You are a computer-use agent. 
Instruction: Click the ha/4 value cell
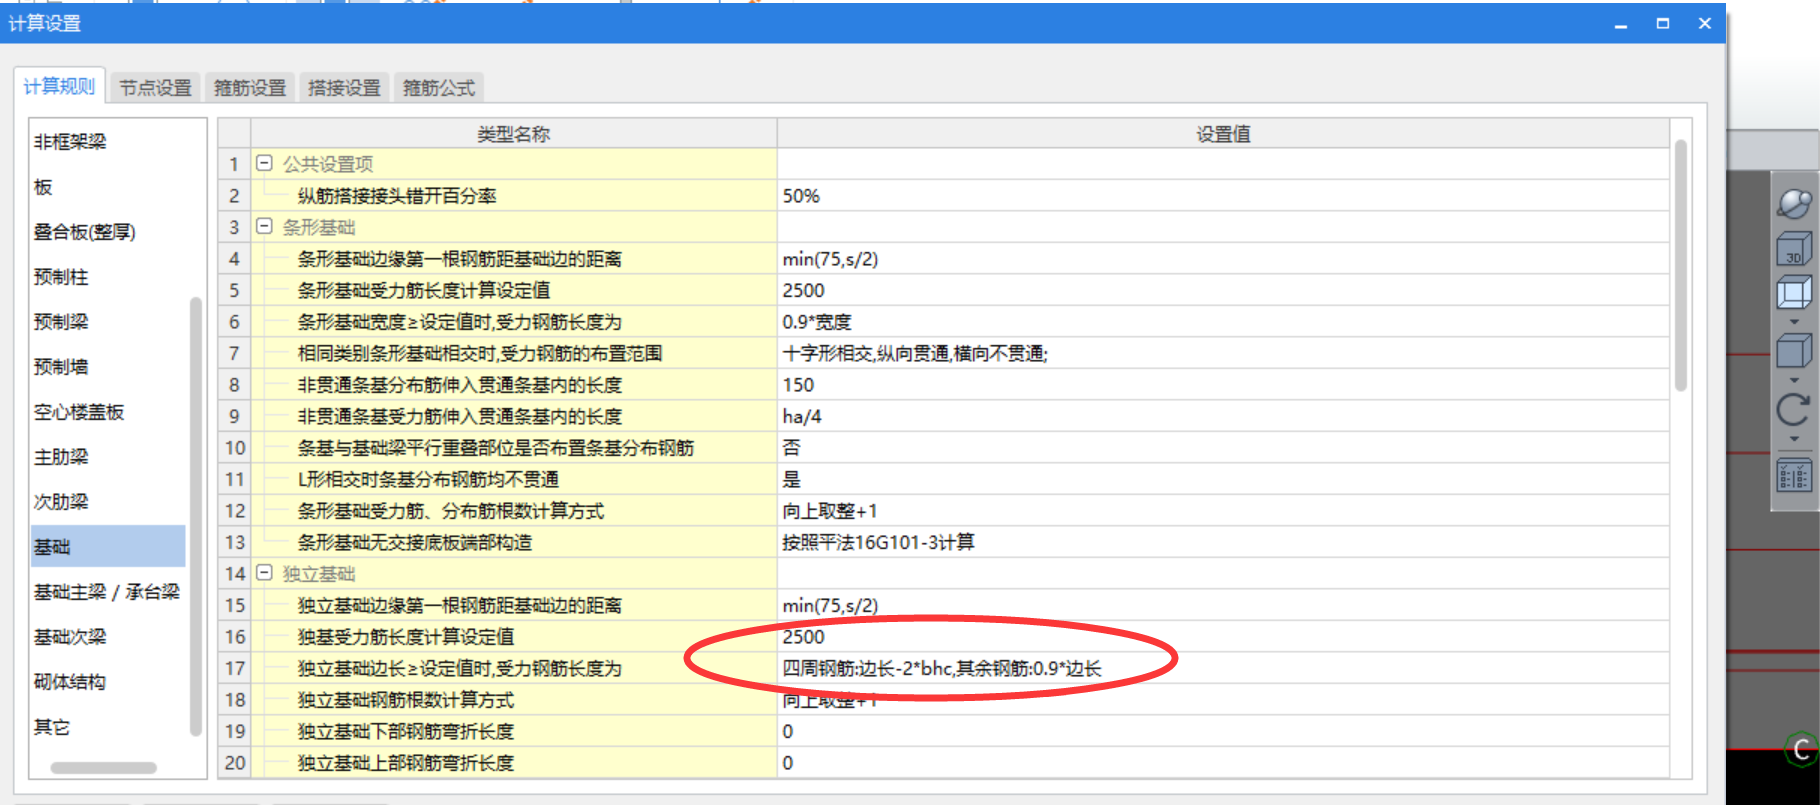pyautogui.click(x=1223, y=416)
